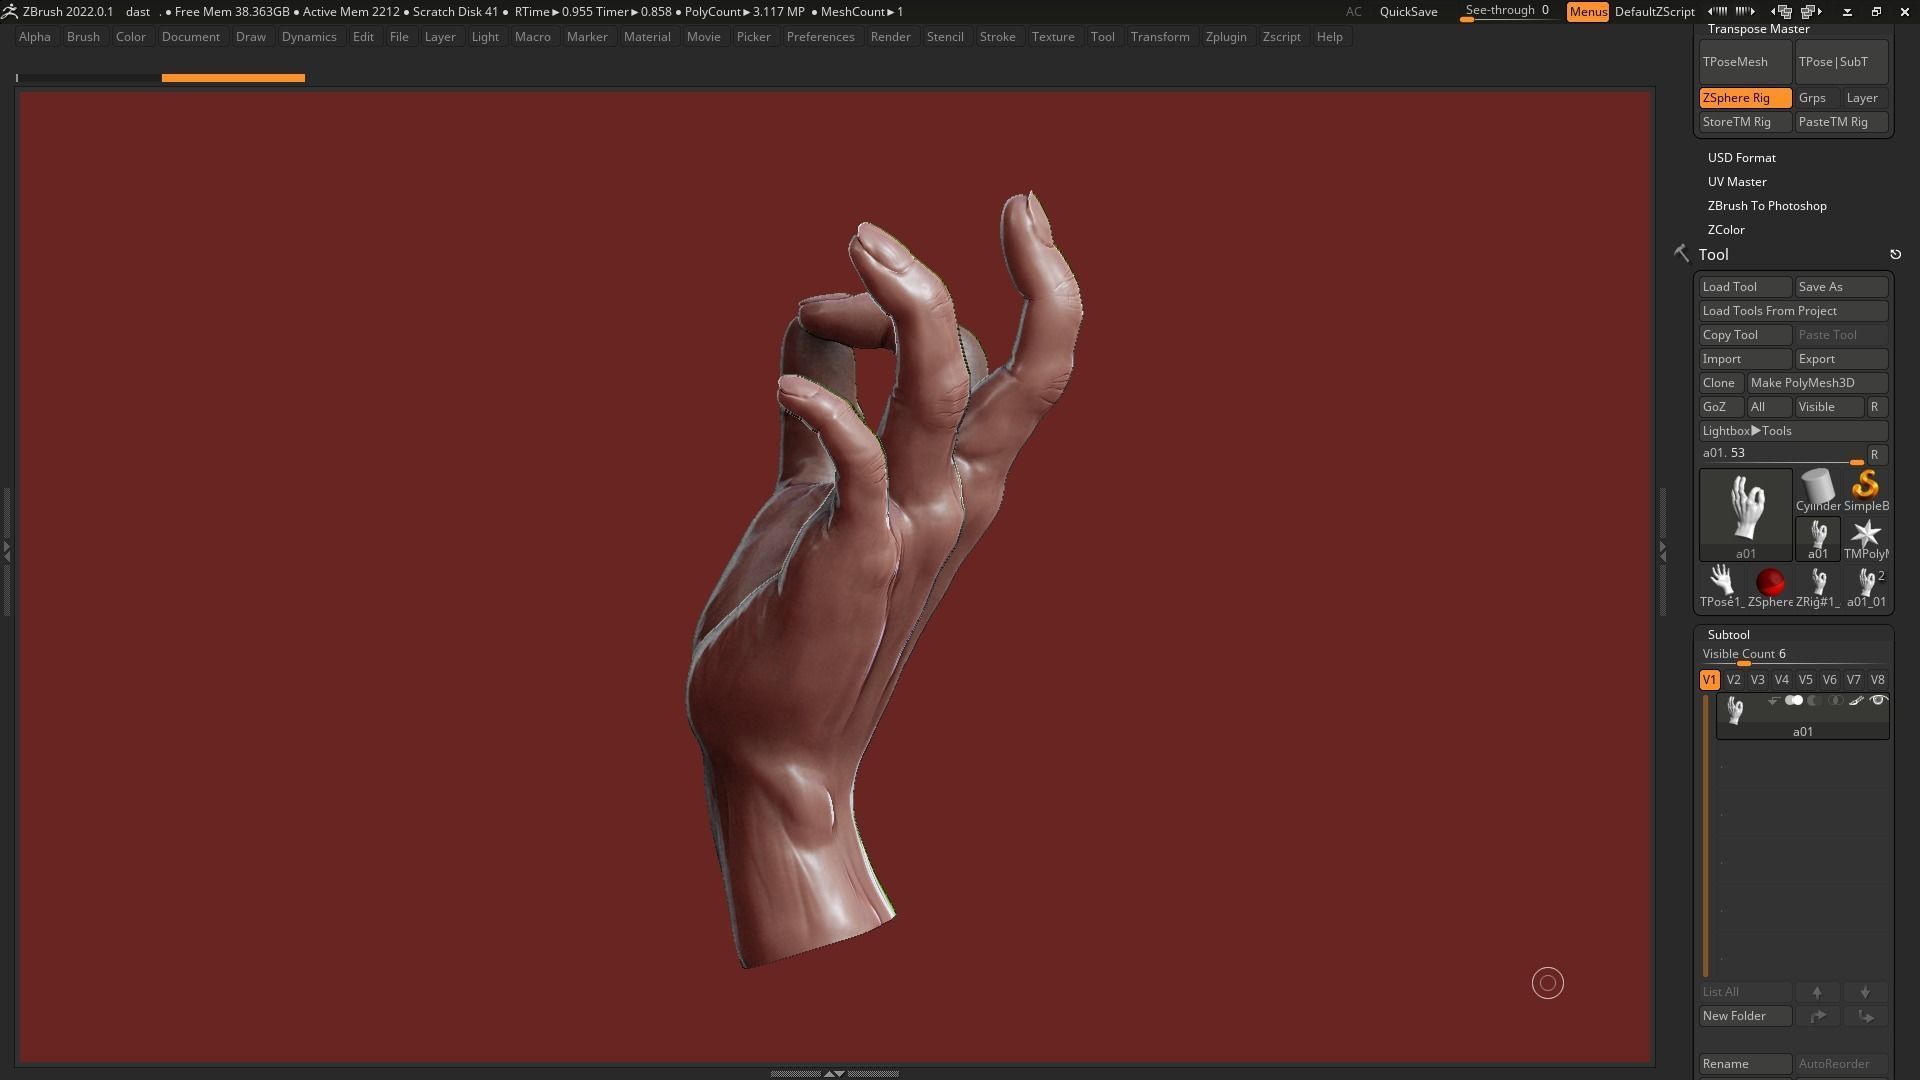Click the Tool palette refresh icon
The width and height of the screenshot is (1920, 1080).
tap(1895, 255)
